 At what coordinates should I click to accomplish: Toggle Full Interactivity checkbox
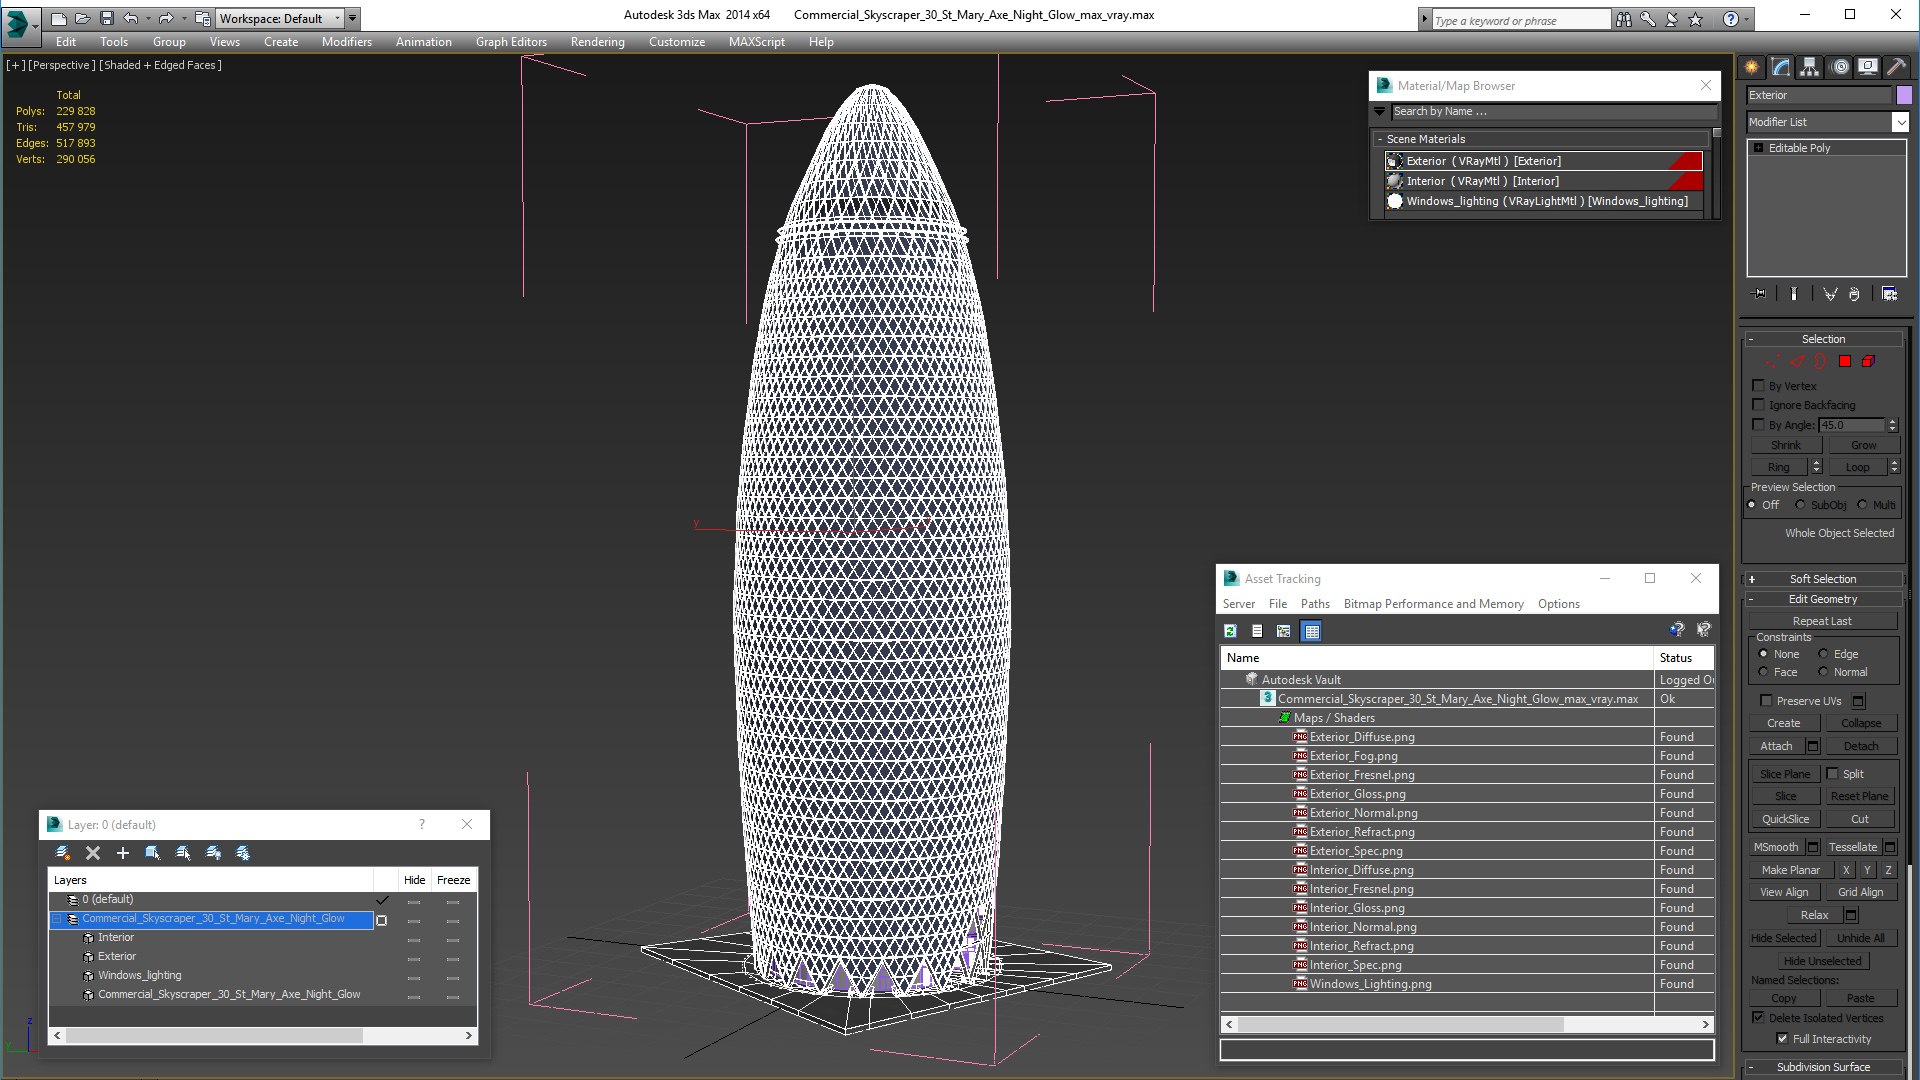pos(1783,1039)
